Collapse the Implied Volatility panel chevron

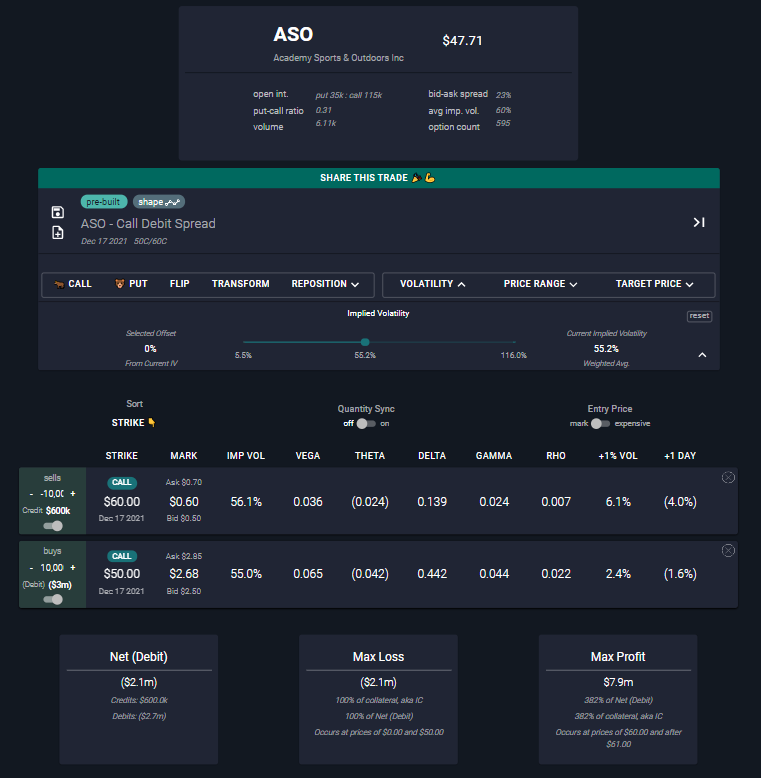coord(702,355)
